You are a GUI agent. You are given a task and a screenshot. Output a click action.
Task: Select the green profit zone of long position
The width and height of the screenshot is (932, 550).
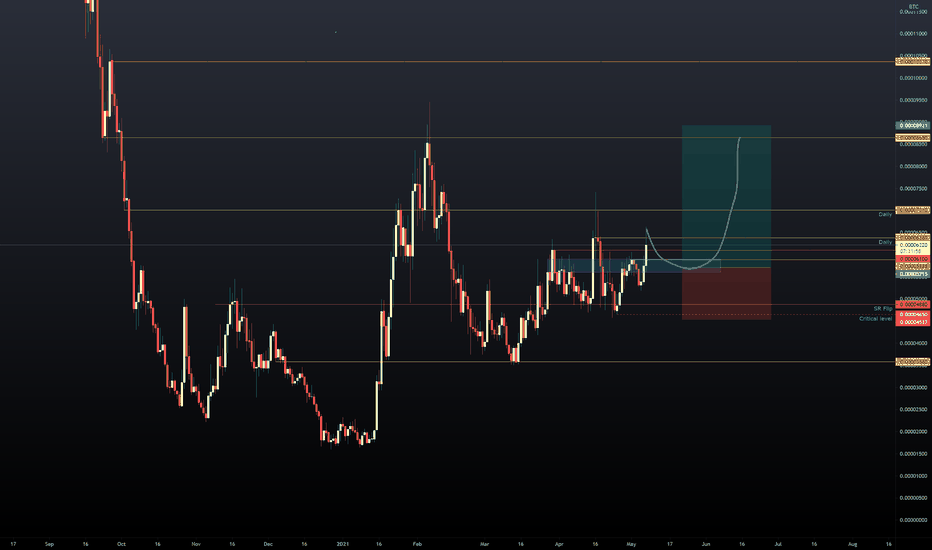(726, 196)
